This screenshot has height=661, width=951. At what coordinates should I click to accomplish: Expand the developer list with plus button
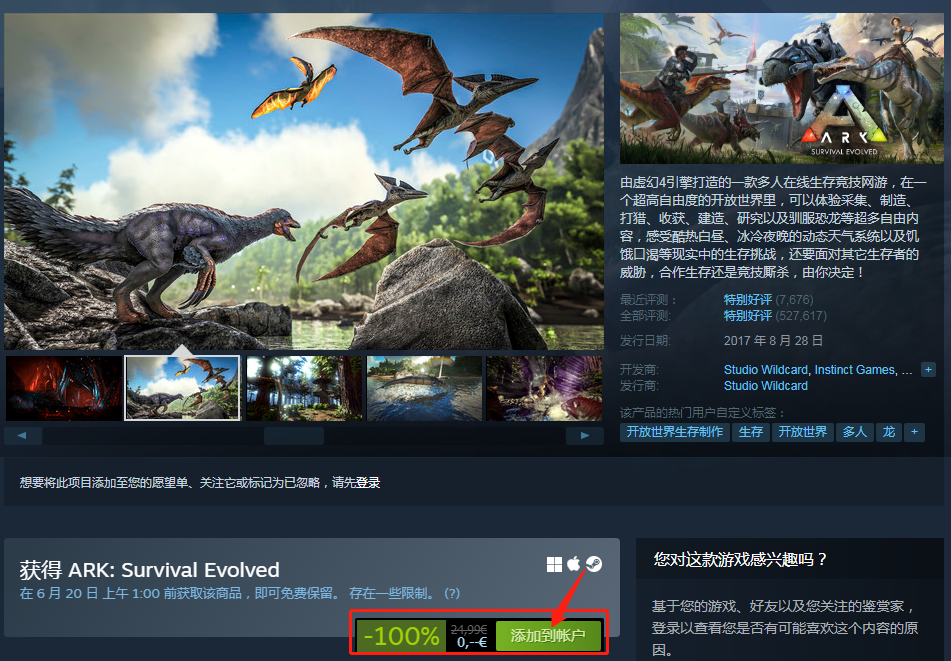(928, 369)
